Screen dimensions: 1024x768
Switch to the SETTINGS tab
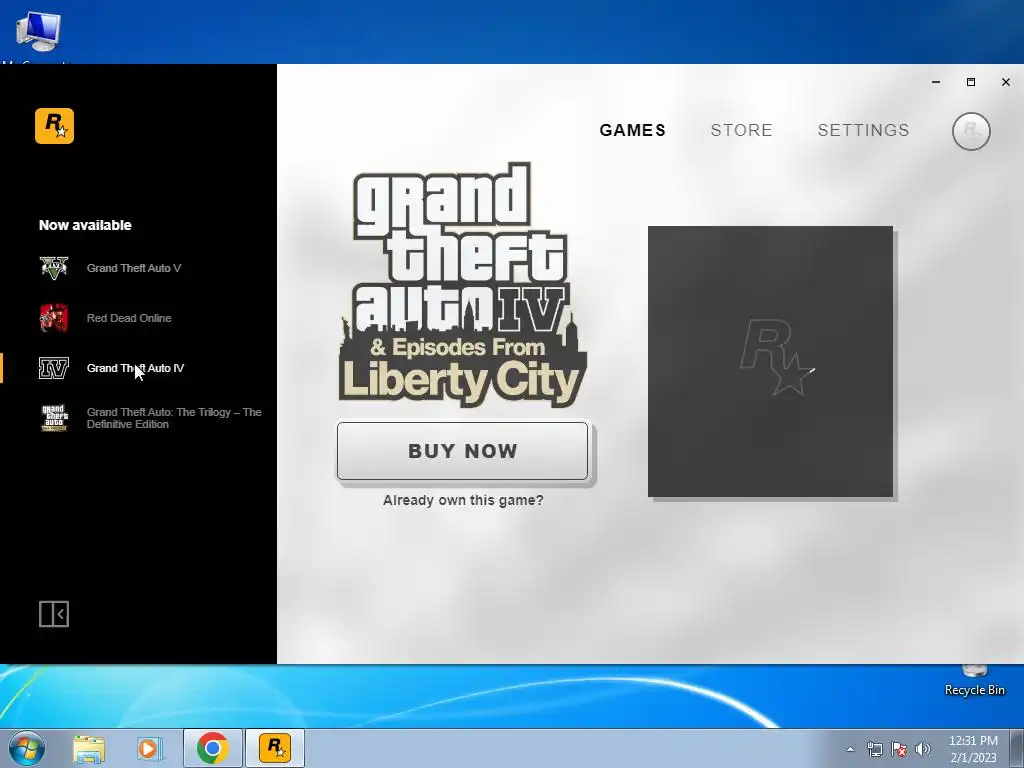[863, 130]
